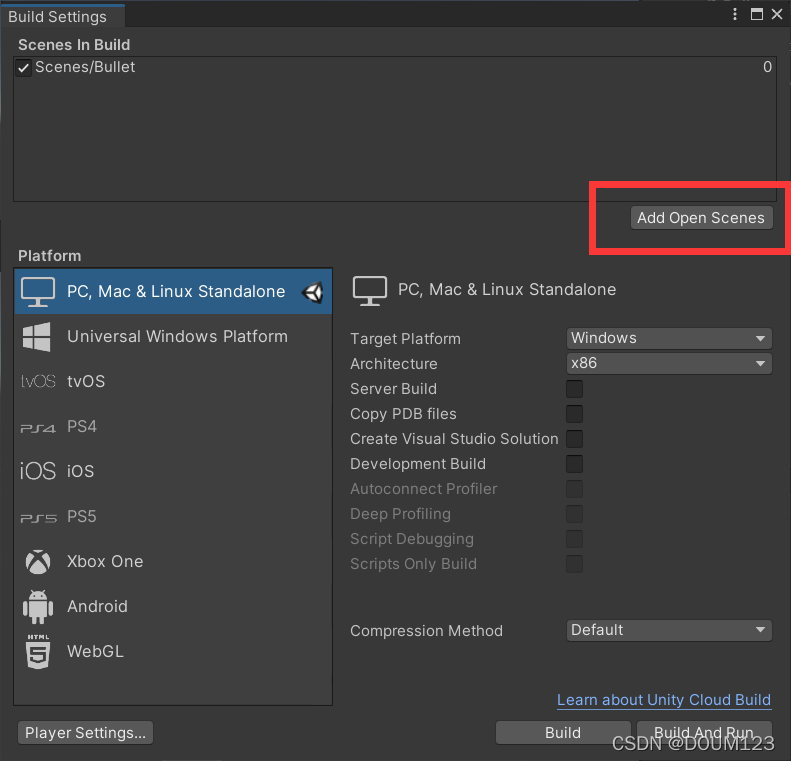791x761 pixels.
Task: Uncheck the Scenes/Bullet scene checkbox
Action: click(x=23, y=68)
